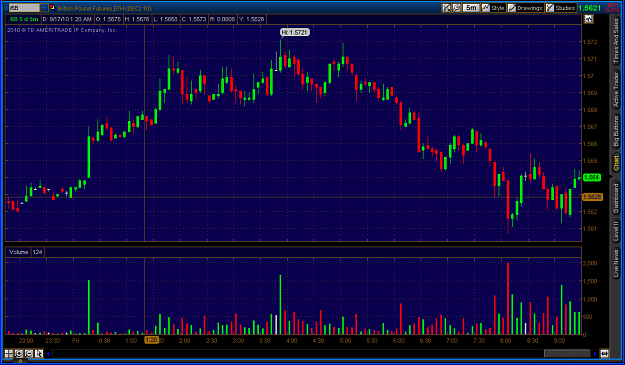The width and height of the screenshot is (625, 365).
Task: Click the symbol input field at top left
Action: coord(24,8)
